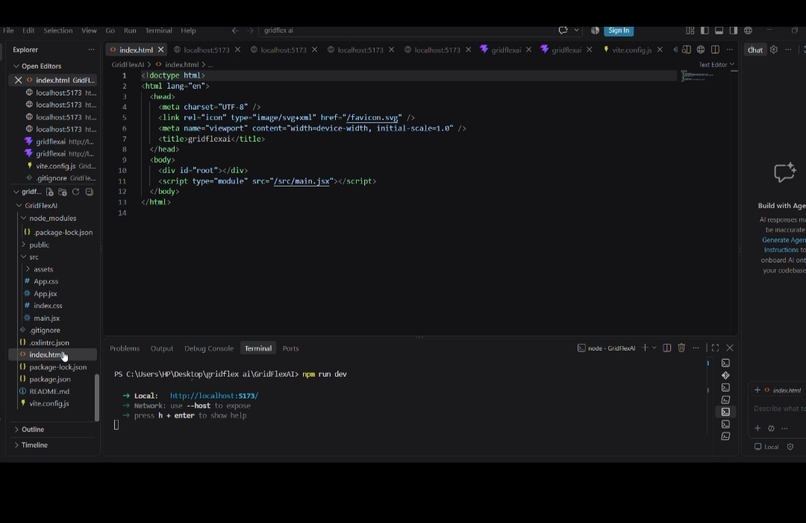The width and height of the screenshot is (806, 523).
Task: Open the Terminal menu
Action: [158, 30]
